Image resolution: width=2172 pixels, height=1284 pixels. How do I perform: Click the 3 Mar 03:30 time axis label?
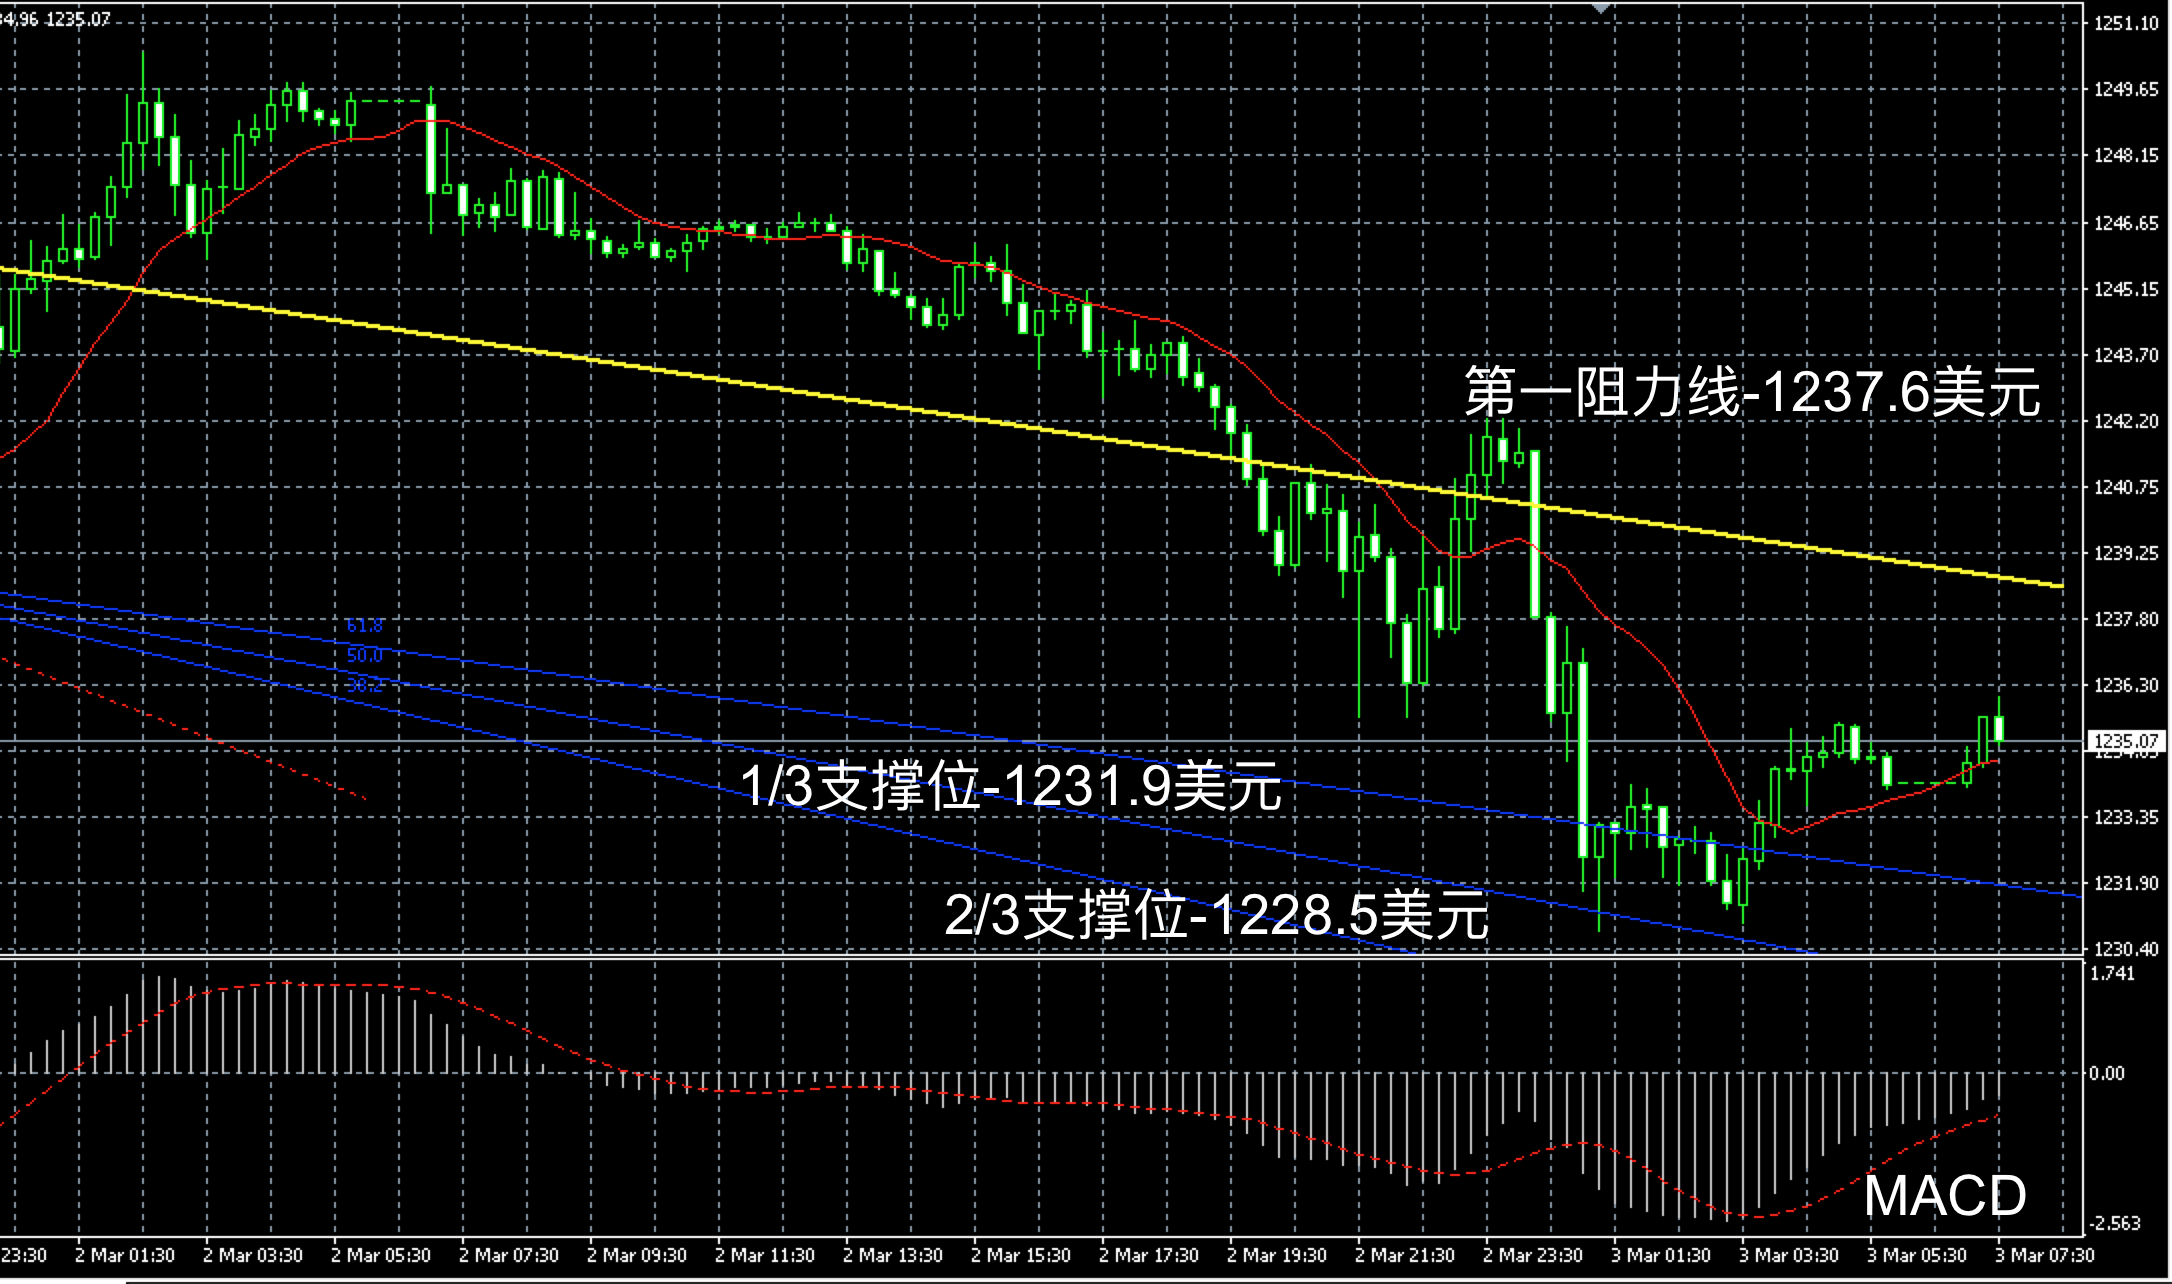pos(1788,1255)
